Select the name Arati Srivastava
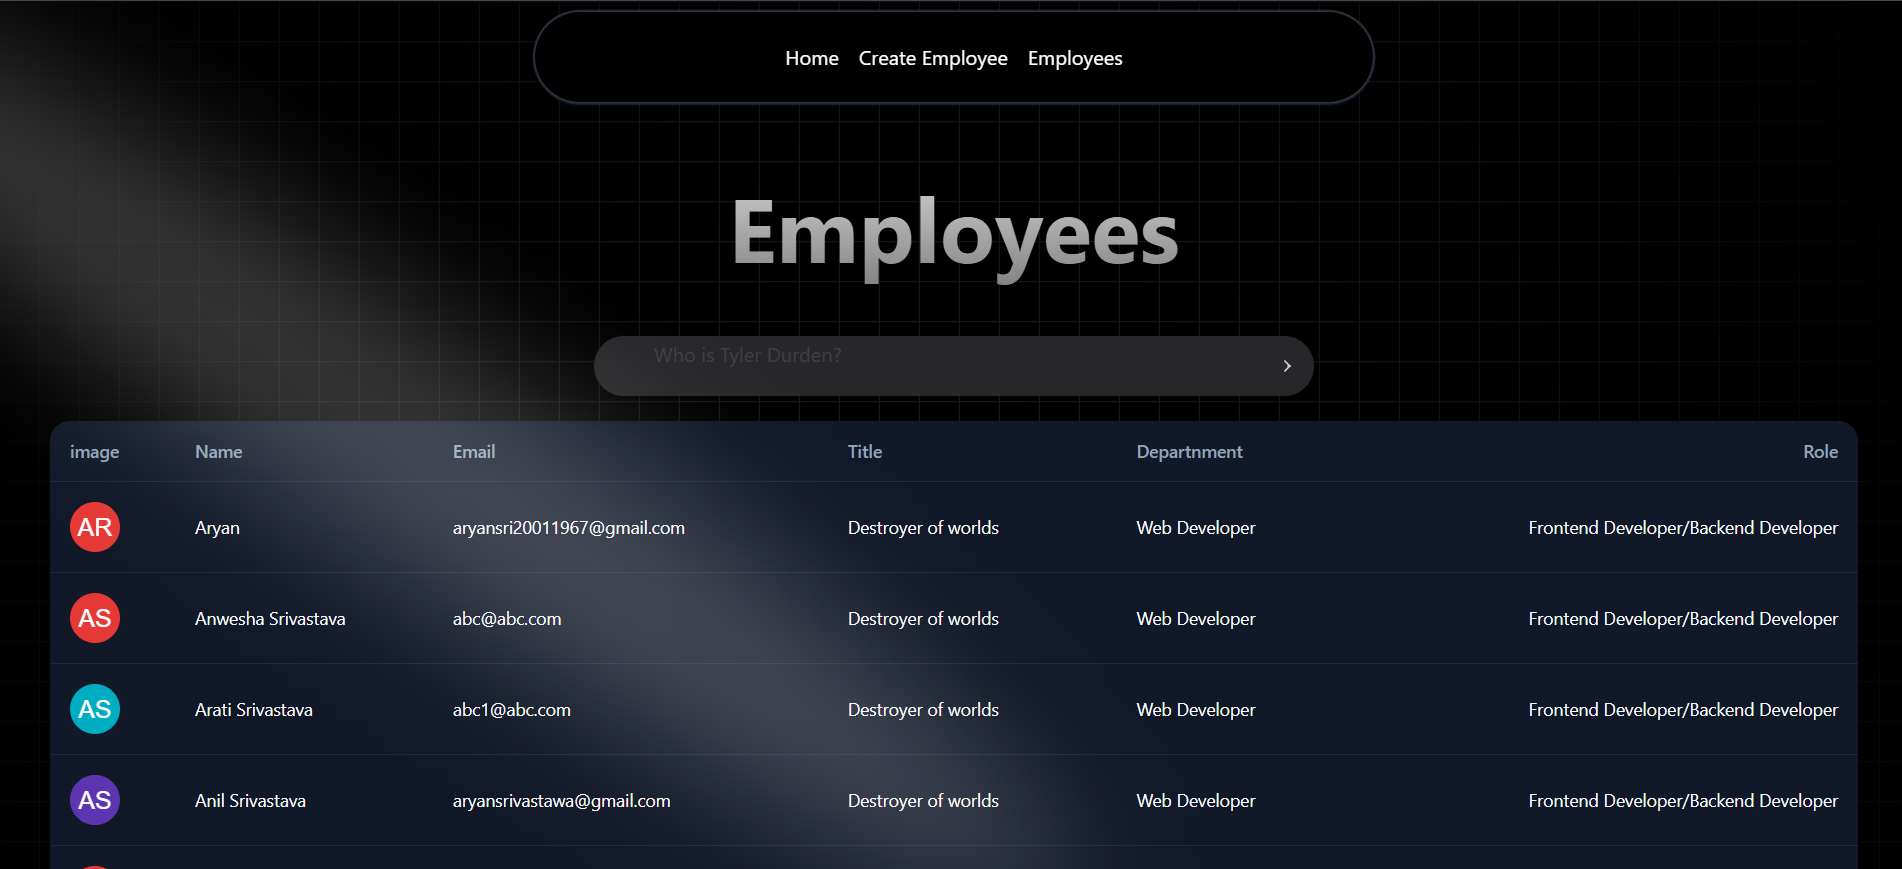The height and width of the screenshot is (869, 1902). click(253, 710)
